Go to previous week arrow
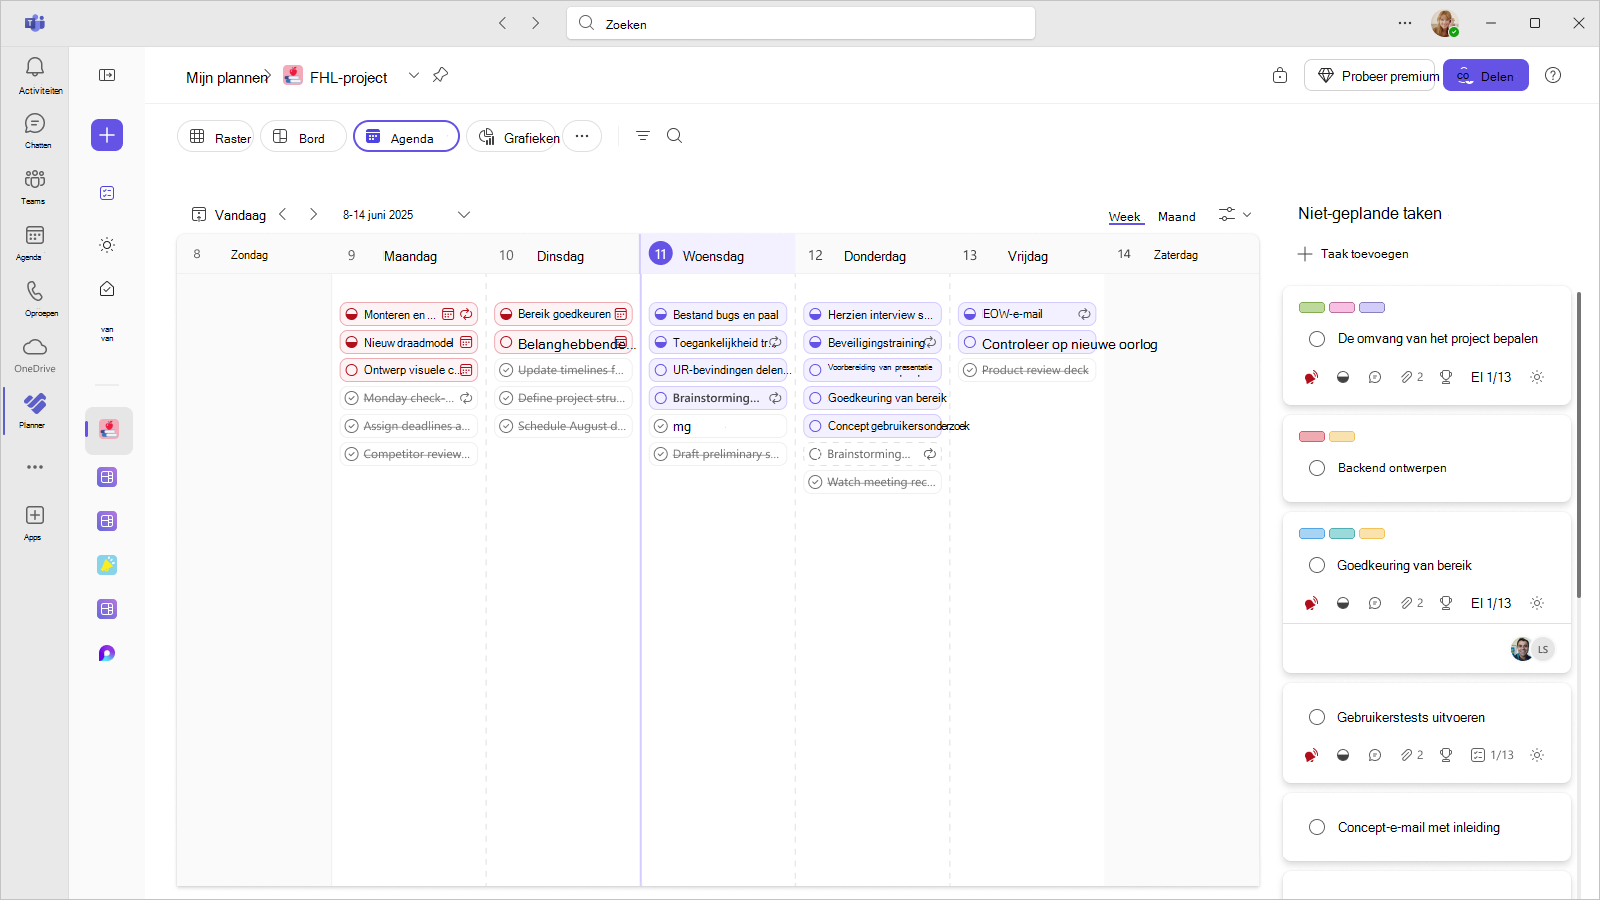This screenshot has height=900, width=1600. click(283, 214)
